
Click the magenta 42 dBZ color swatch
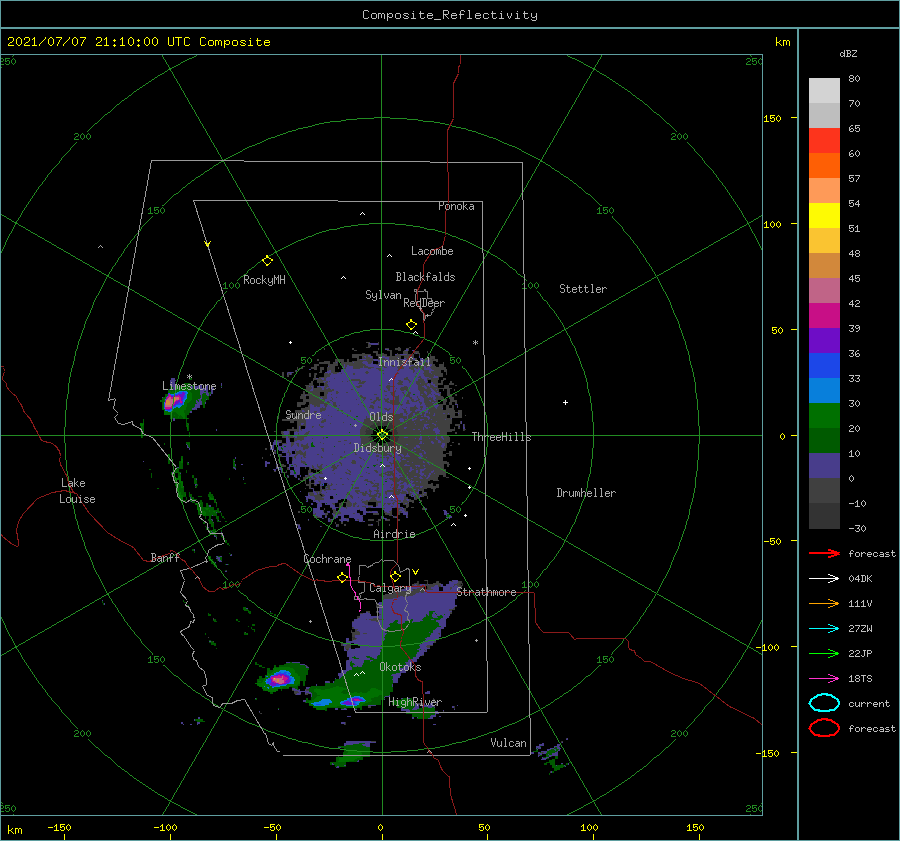pos(824,315)
